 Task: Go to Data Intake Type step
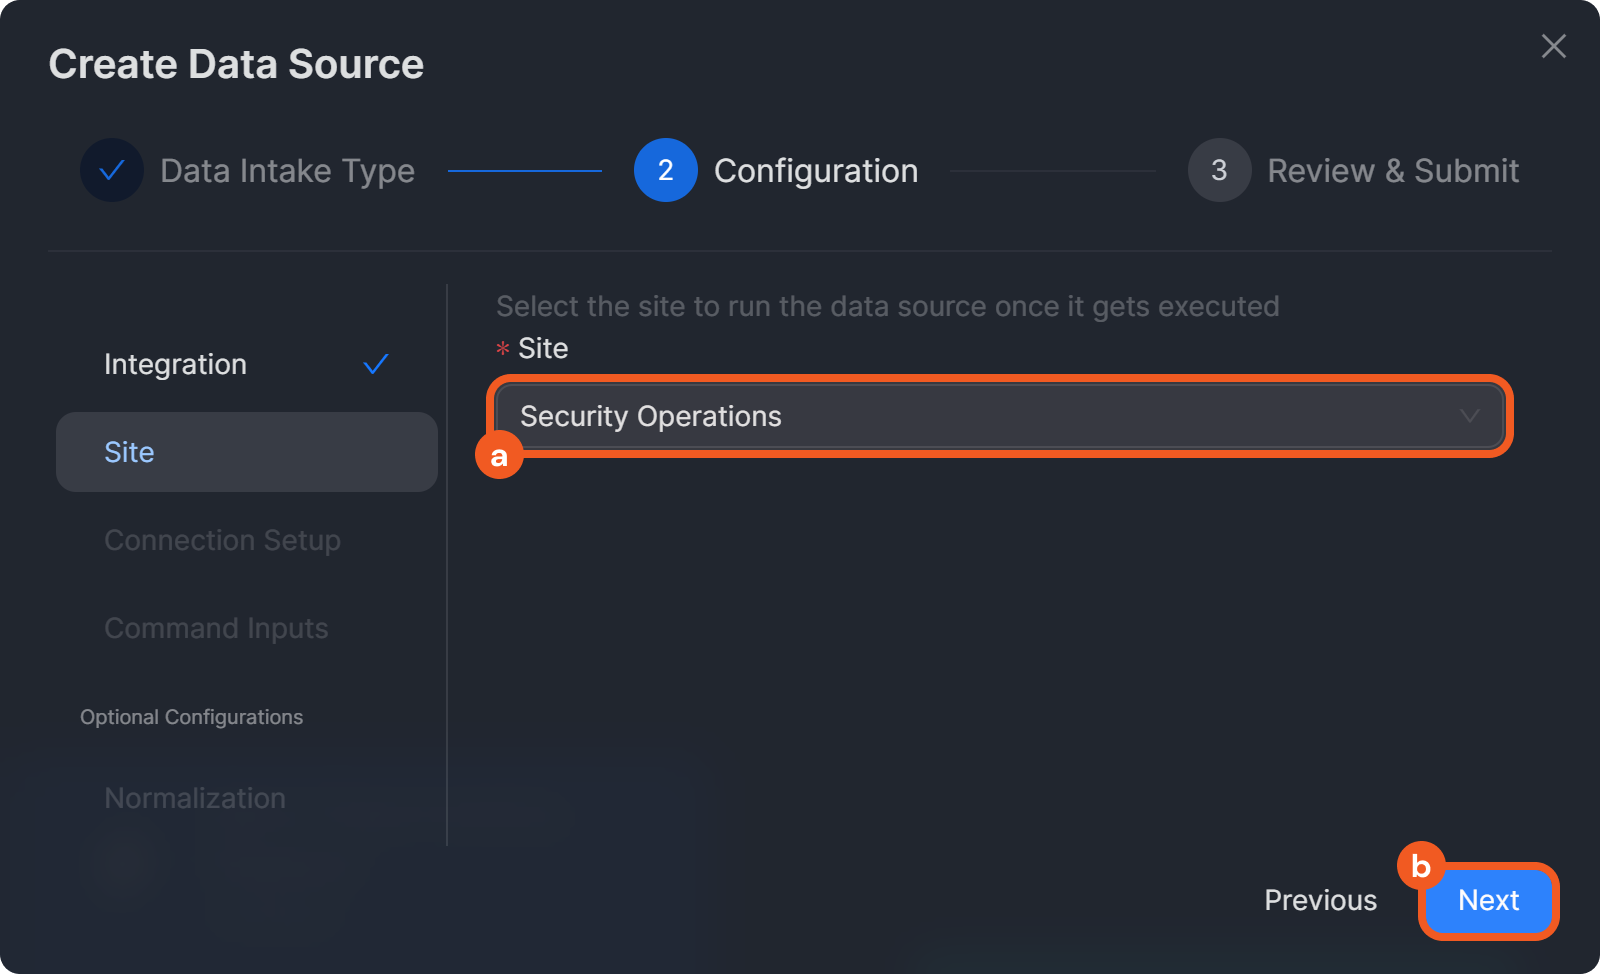pyautogui.click(x=287, y=171)
